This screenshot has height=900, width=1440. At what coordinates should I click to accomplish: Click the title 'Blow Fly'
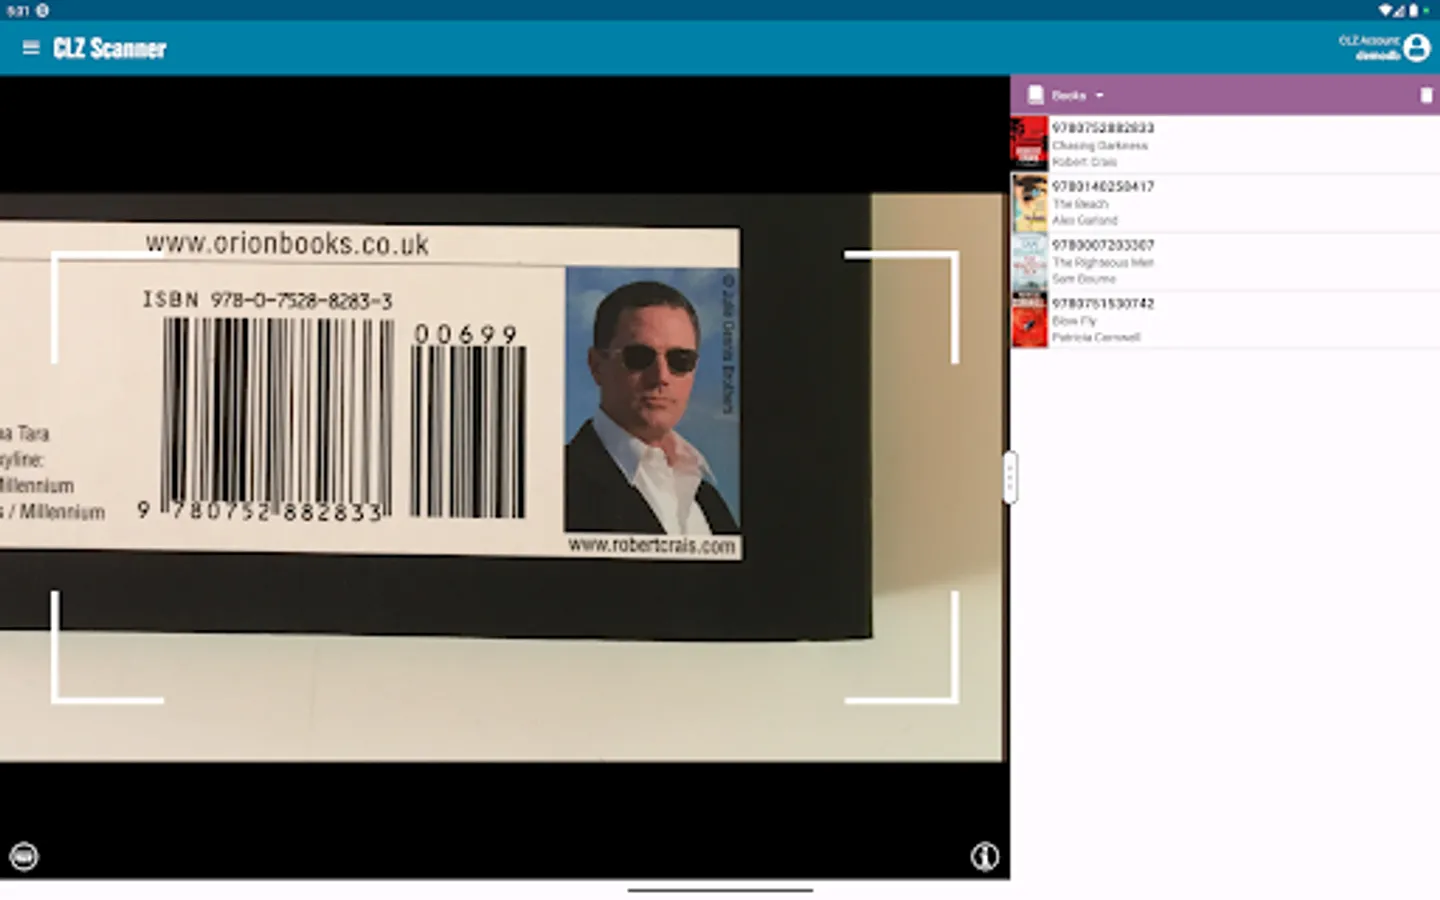coord(1074,321)
